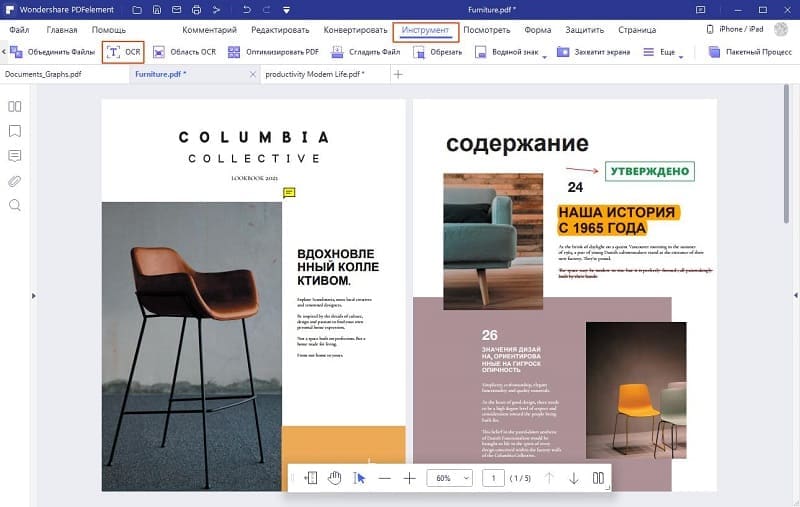Open the search panel in sidebar
This screenshot has width=800, height=507.
[15, 205]
